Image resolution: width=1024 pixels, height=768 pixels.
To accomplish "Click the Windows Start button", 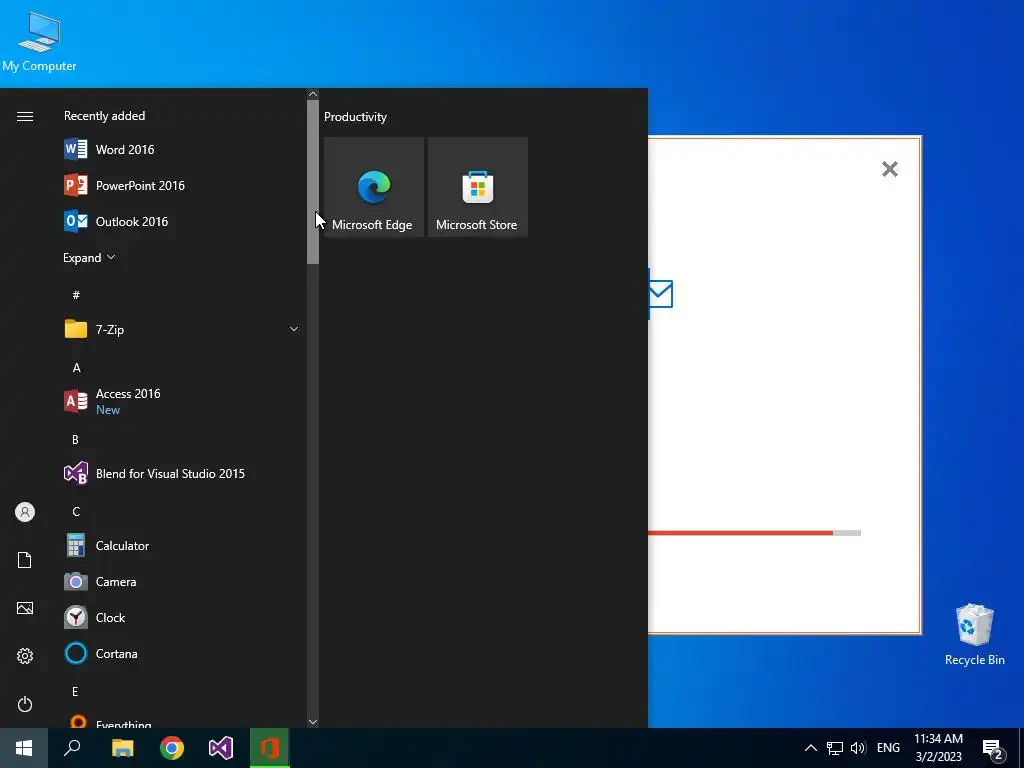I will point(24,748).
